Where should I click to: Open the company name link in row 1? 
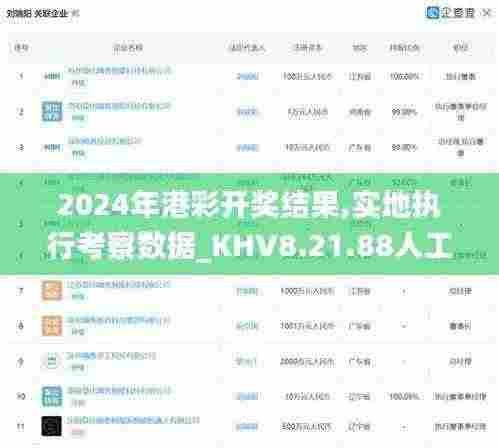point(119,71)
